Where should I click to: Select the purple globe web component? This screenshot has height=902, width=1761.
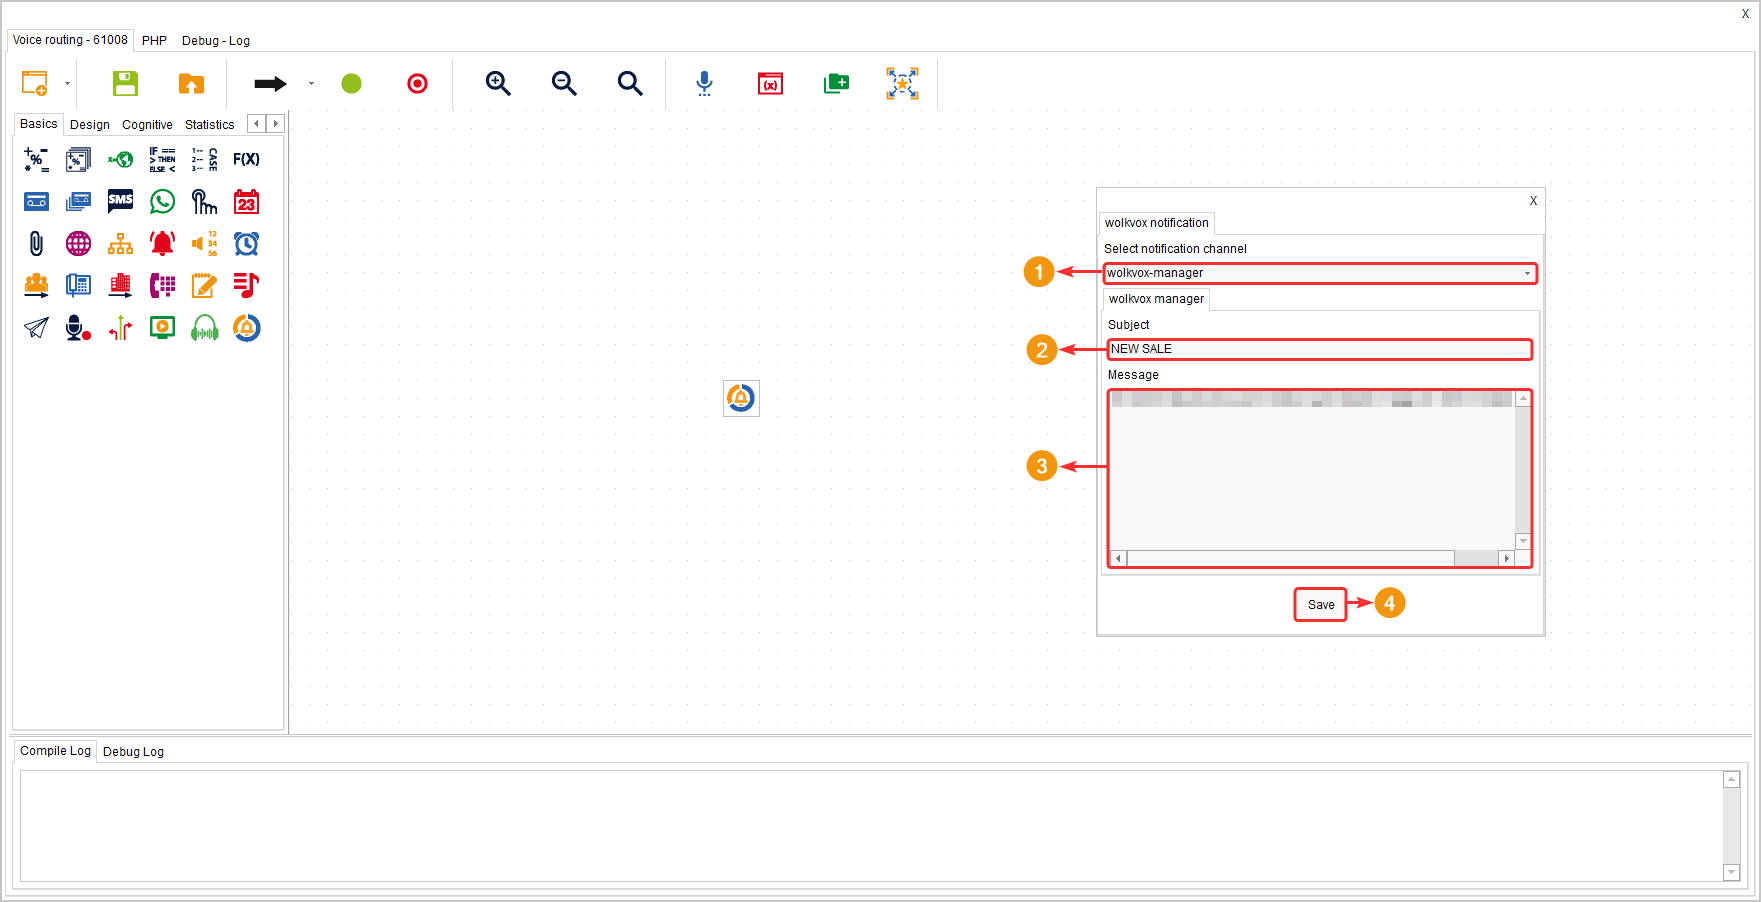[x=78, y=243]
